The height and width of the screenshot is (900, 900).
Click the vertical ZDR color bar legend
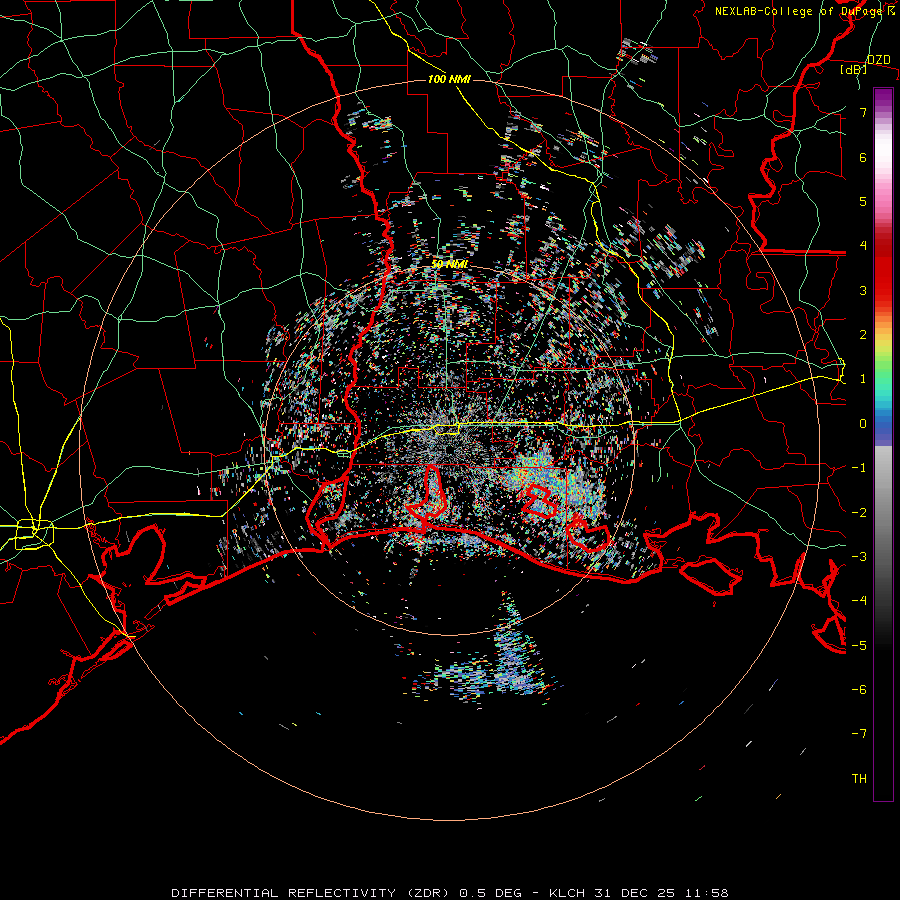(883, 444)
